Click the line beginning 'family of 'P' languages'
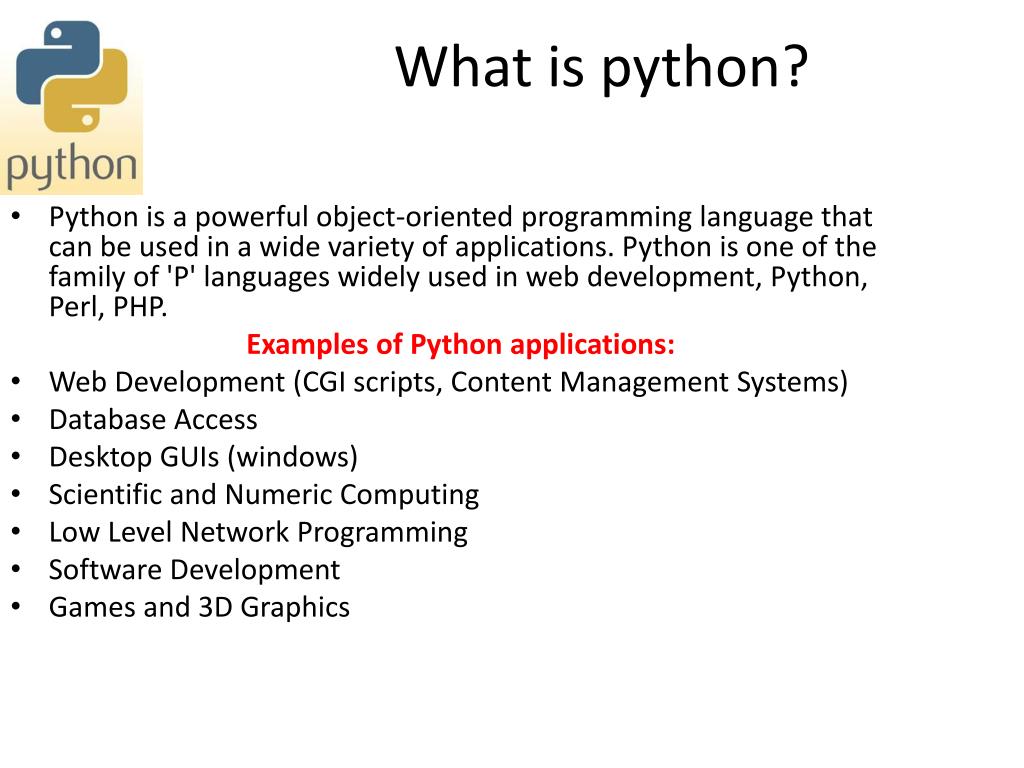 pyautogui.click(x=458, y=277)
